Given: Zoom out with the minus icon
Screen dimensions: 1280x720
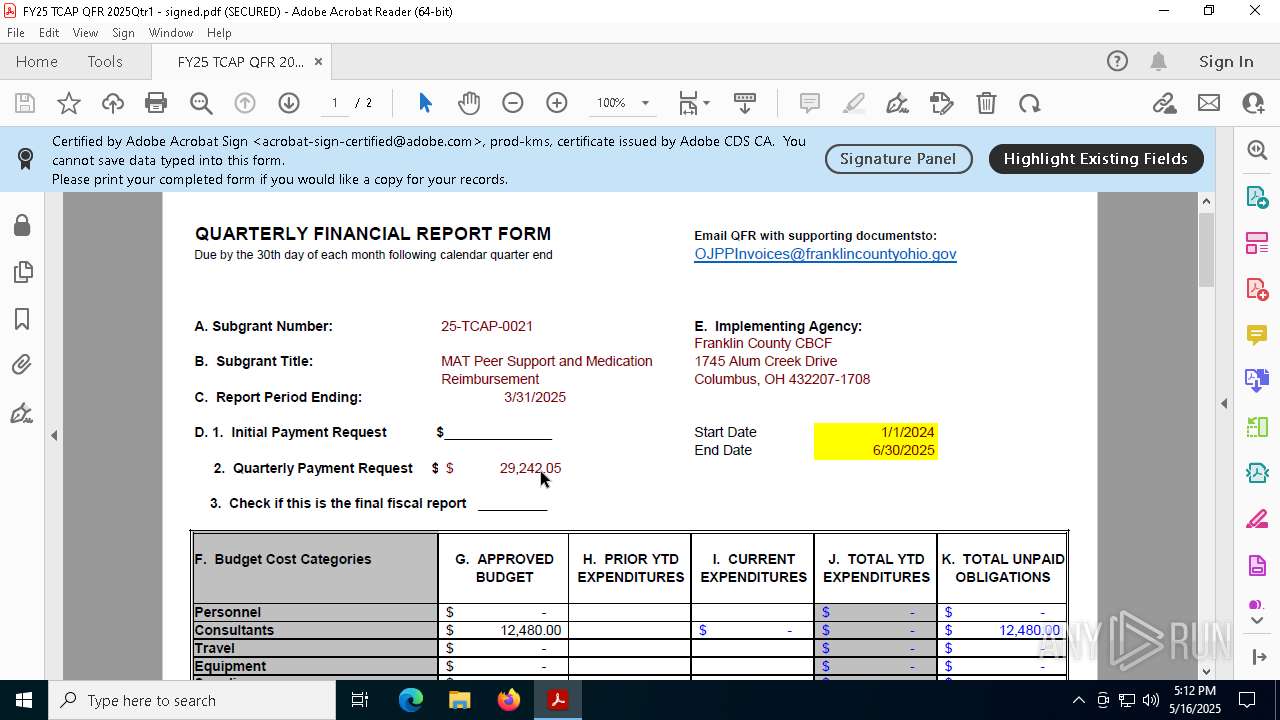Looking at the screenshot, I should click(513, 103).
